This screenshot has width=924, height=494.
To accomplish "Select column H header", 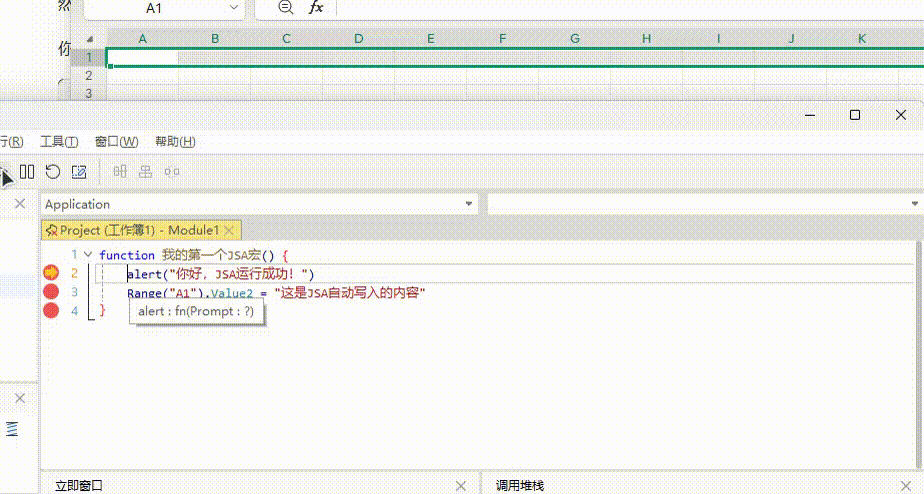I will click(646, 38).
